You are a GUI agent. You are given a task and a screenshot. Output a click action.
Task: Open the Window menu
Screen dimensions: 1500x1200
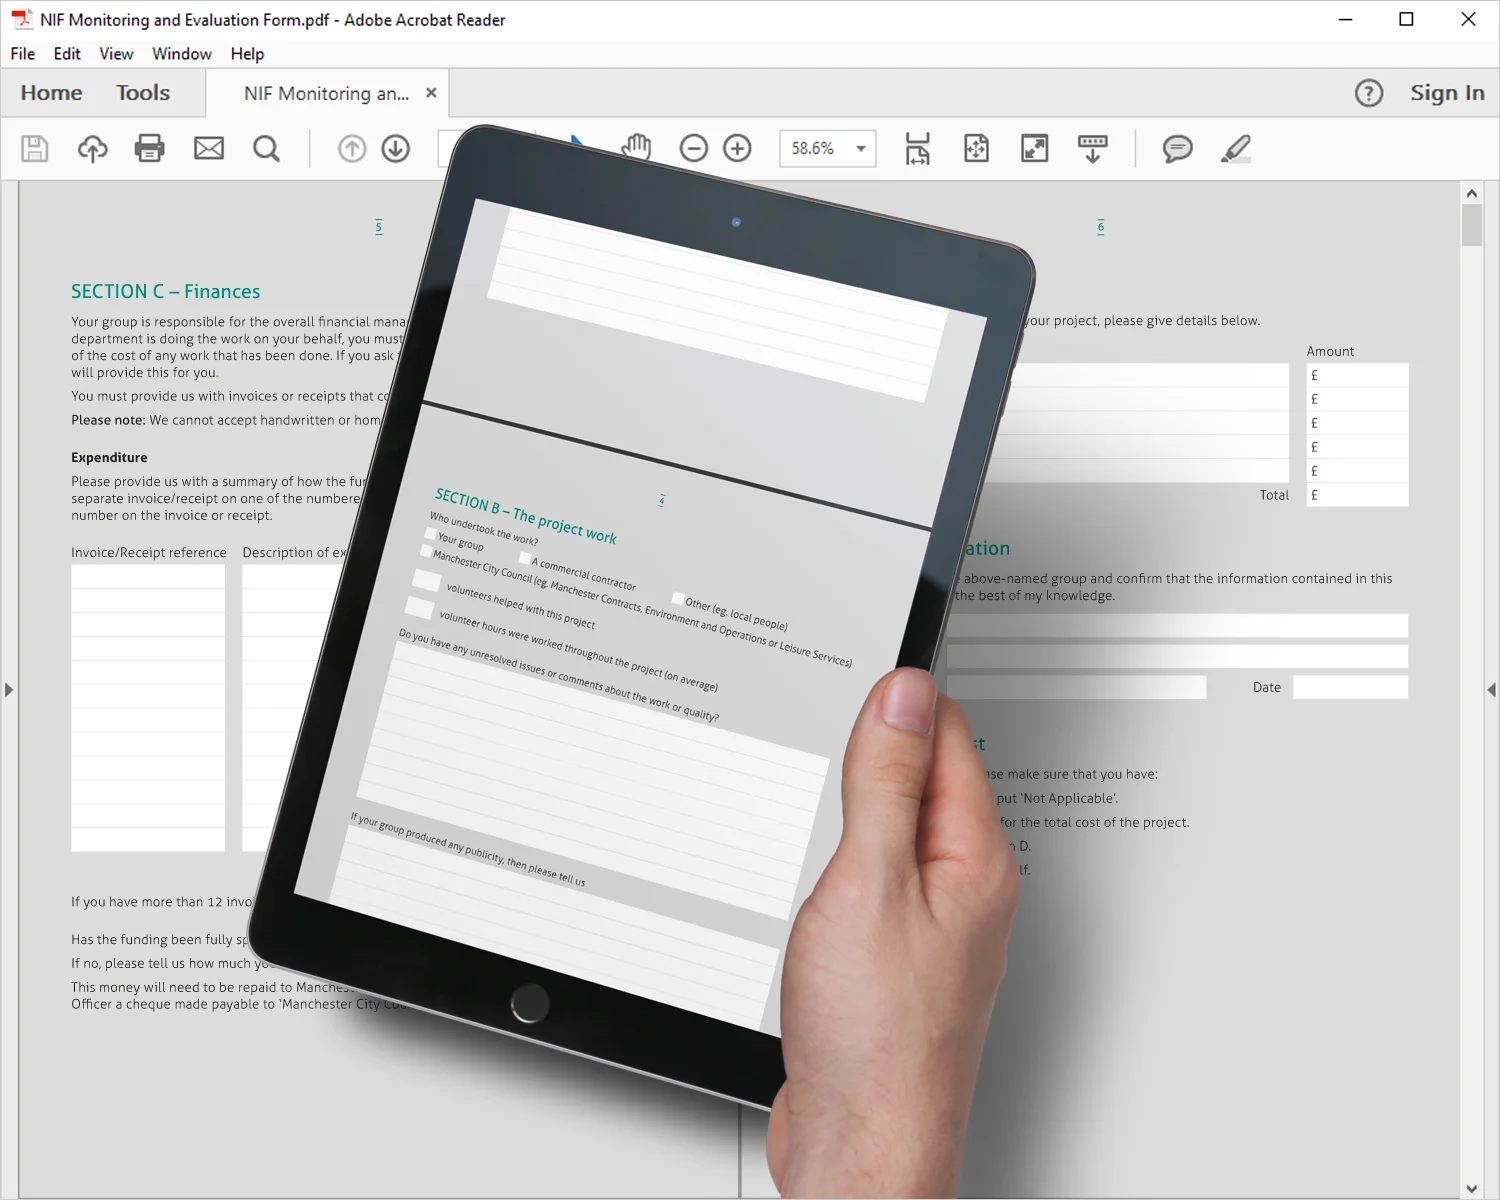[x=182, y=54]
